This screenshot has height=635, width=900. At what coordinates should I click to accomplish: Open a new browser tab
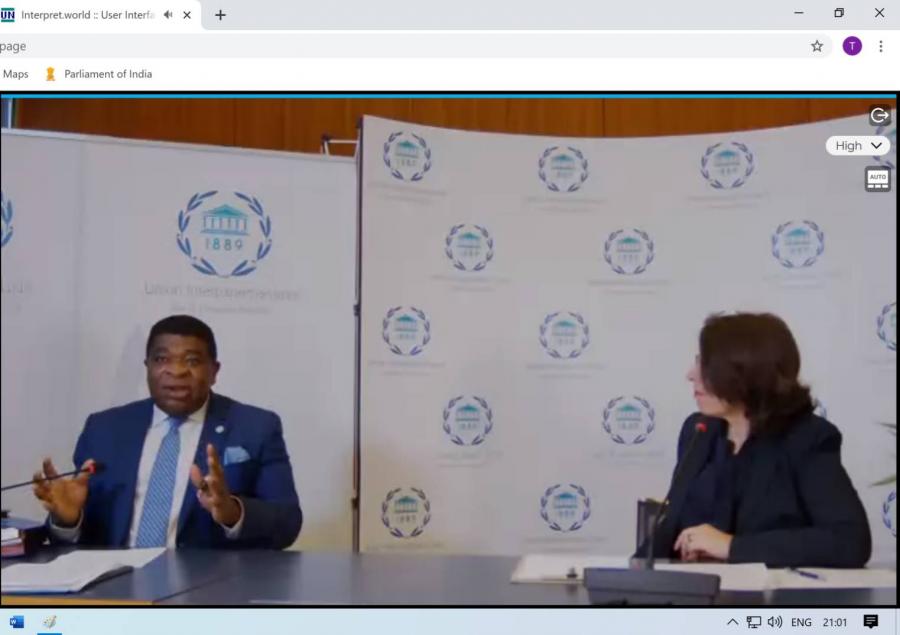click(220, 15)
